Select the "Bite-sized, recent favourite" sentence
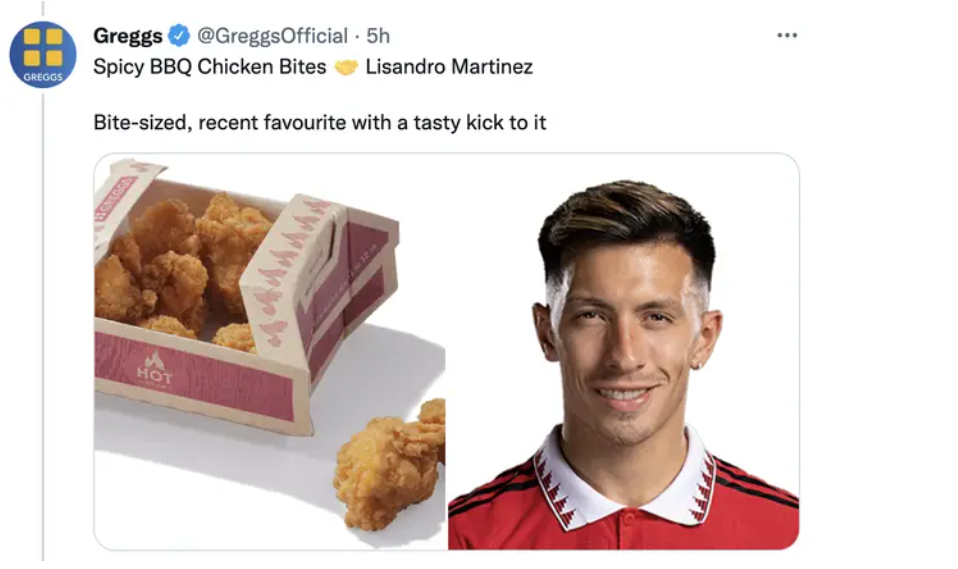Viewport: 958px width, 569px height. pyautogui.click(x=320, y=123)
